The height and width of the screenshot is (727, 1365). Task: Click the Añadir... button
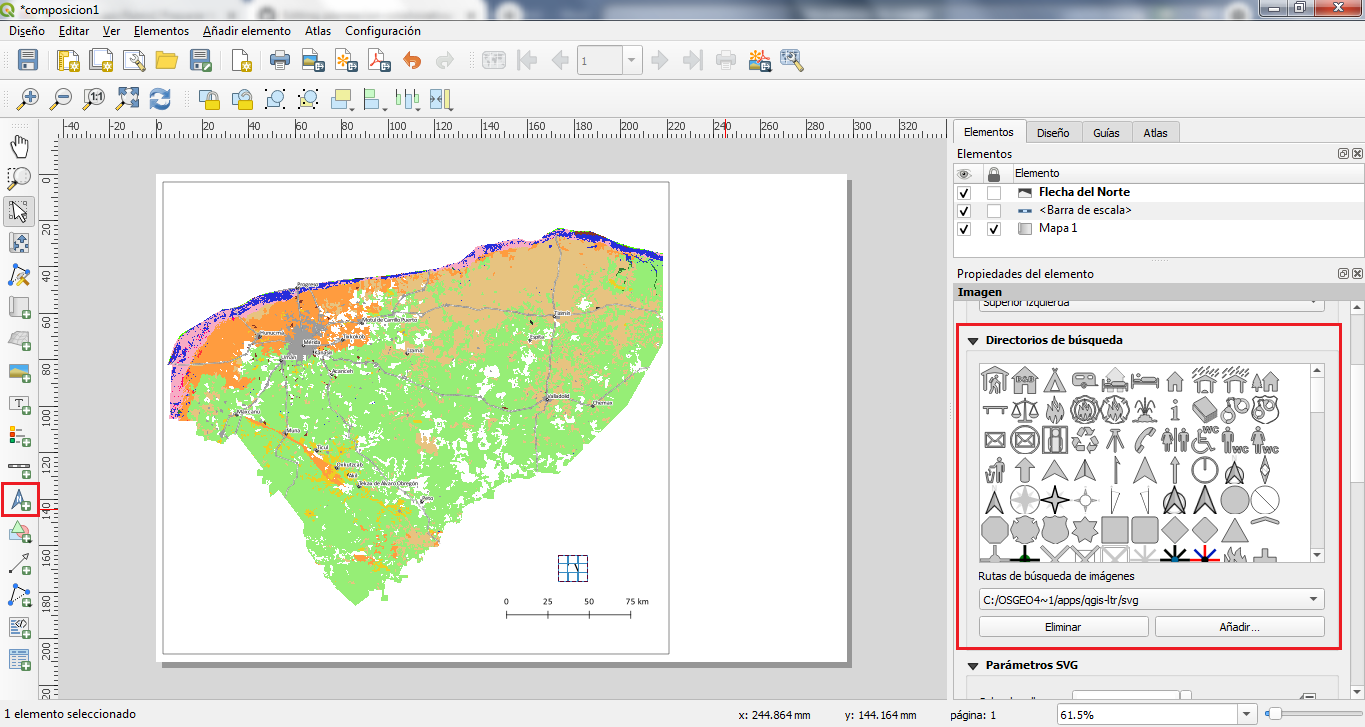tap(1240, 627)
